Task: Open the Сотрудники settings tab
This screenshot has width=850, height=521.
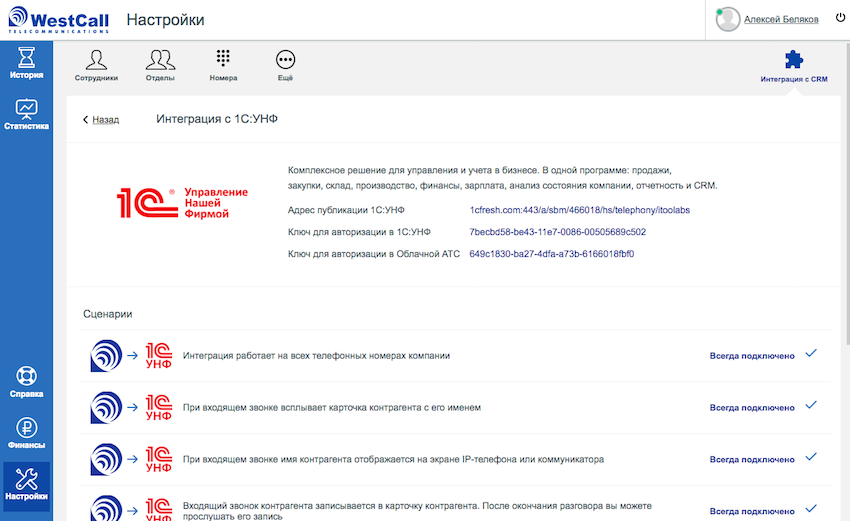Action: (96, 66)
